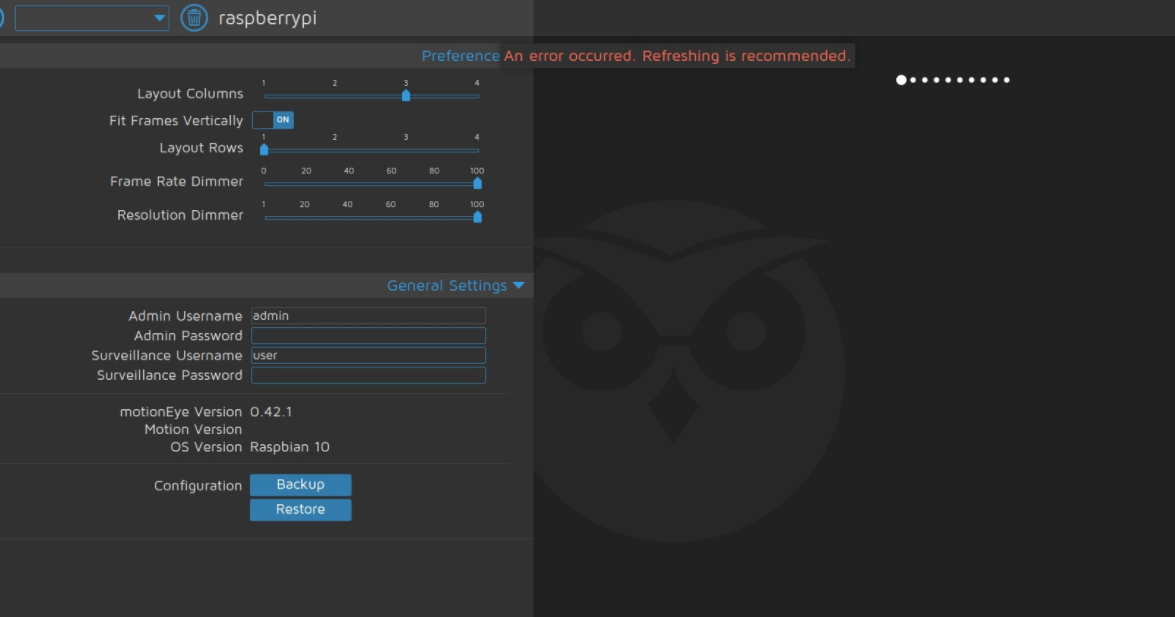Collapse the General Settings section
Screen dimensions: 1175x617
tap(457, 285)
